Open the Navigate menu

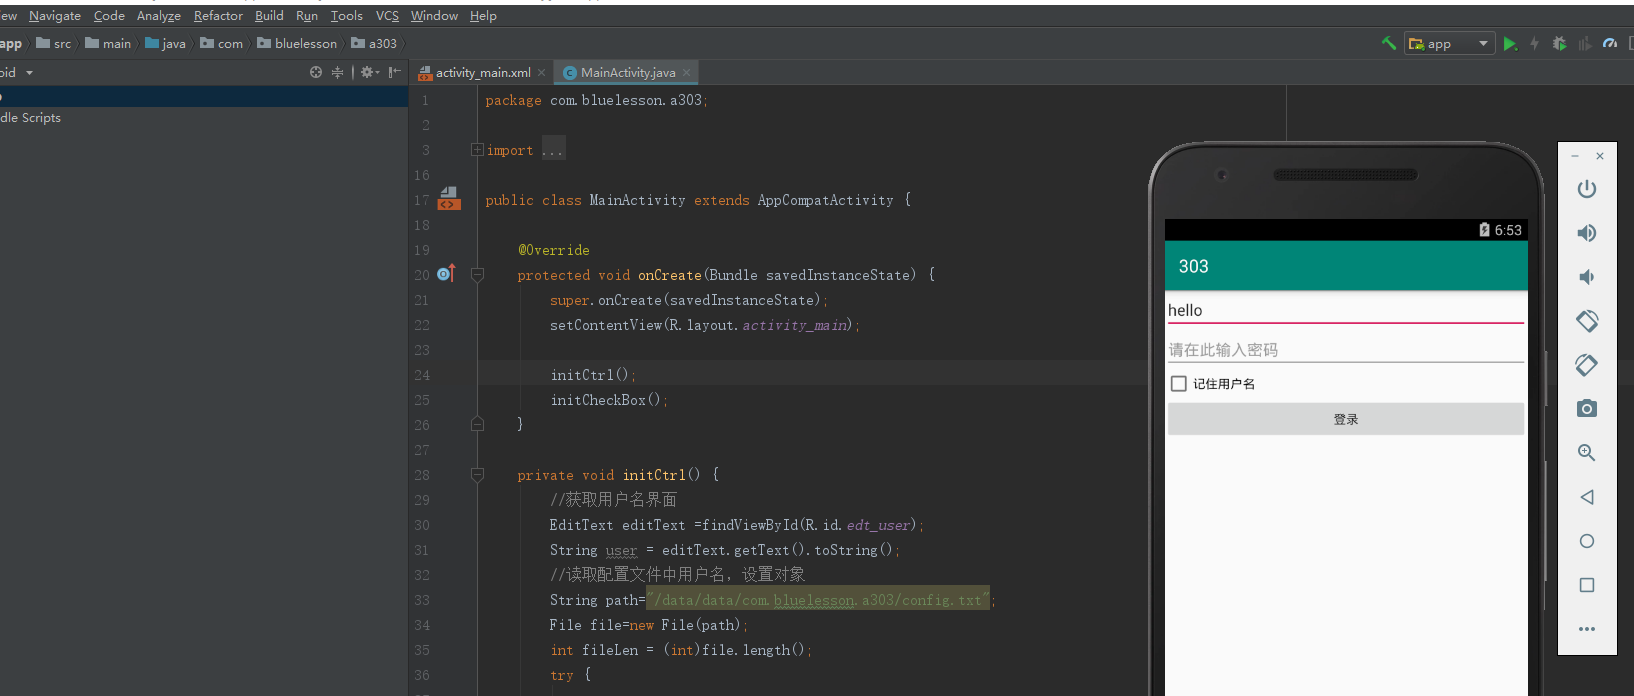click(55, 16)
